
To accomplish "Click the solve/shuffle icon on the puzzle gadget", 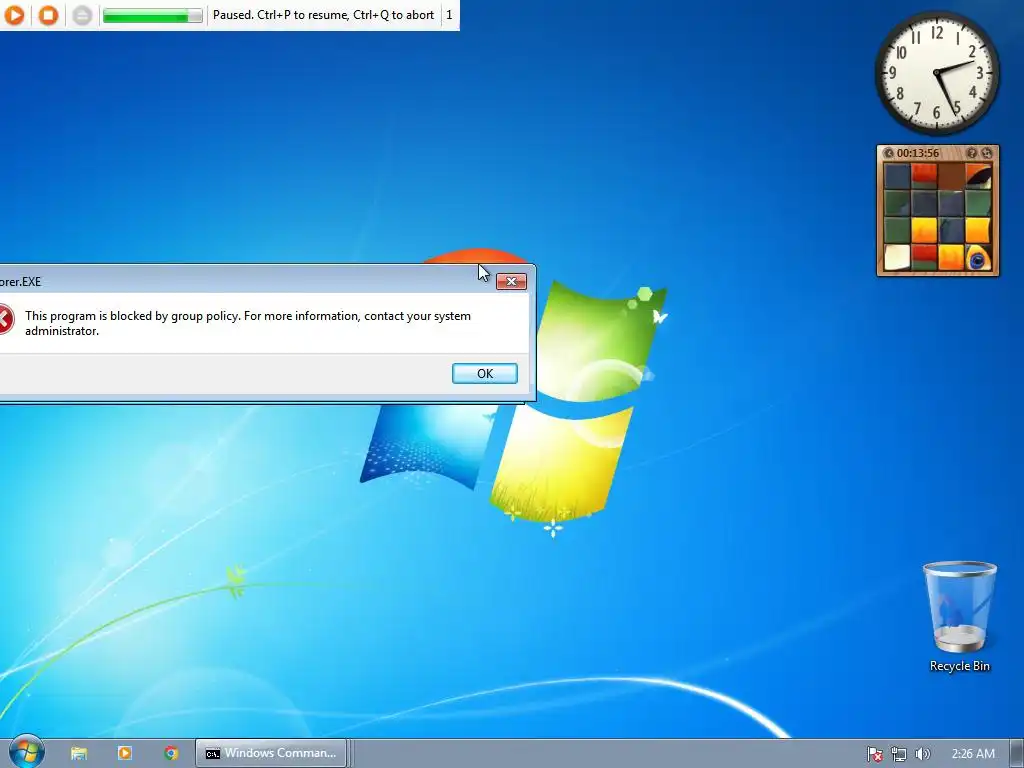I will tap(987, 153).
